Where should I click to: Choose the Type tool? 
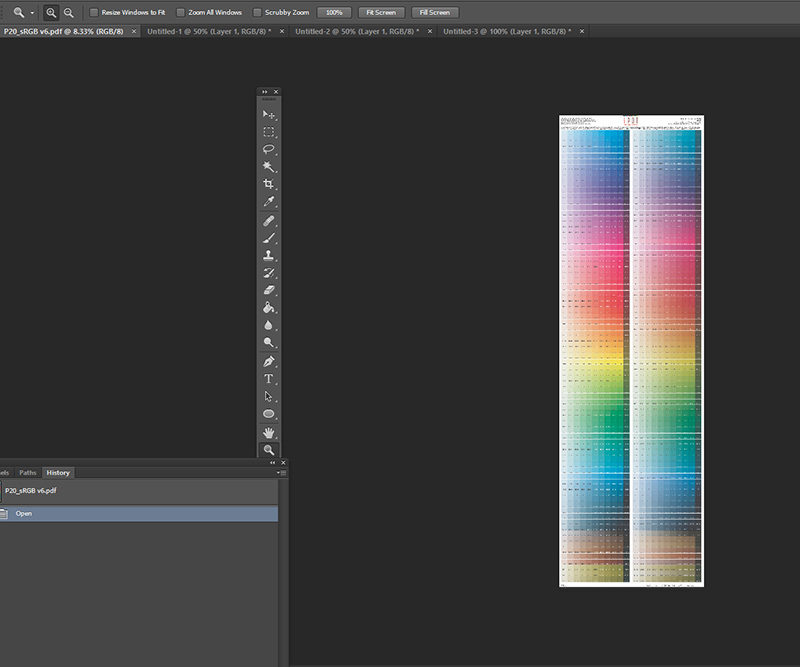point(269,379)
